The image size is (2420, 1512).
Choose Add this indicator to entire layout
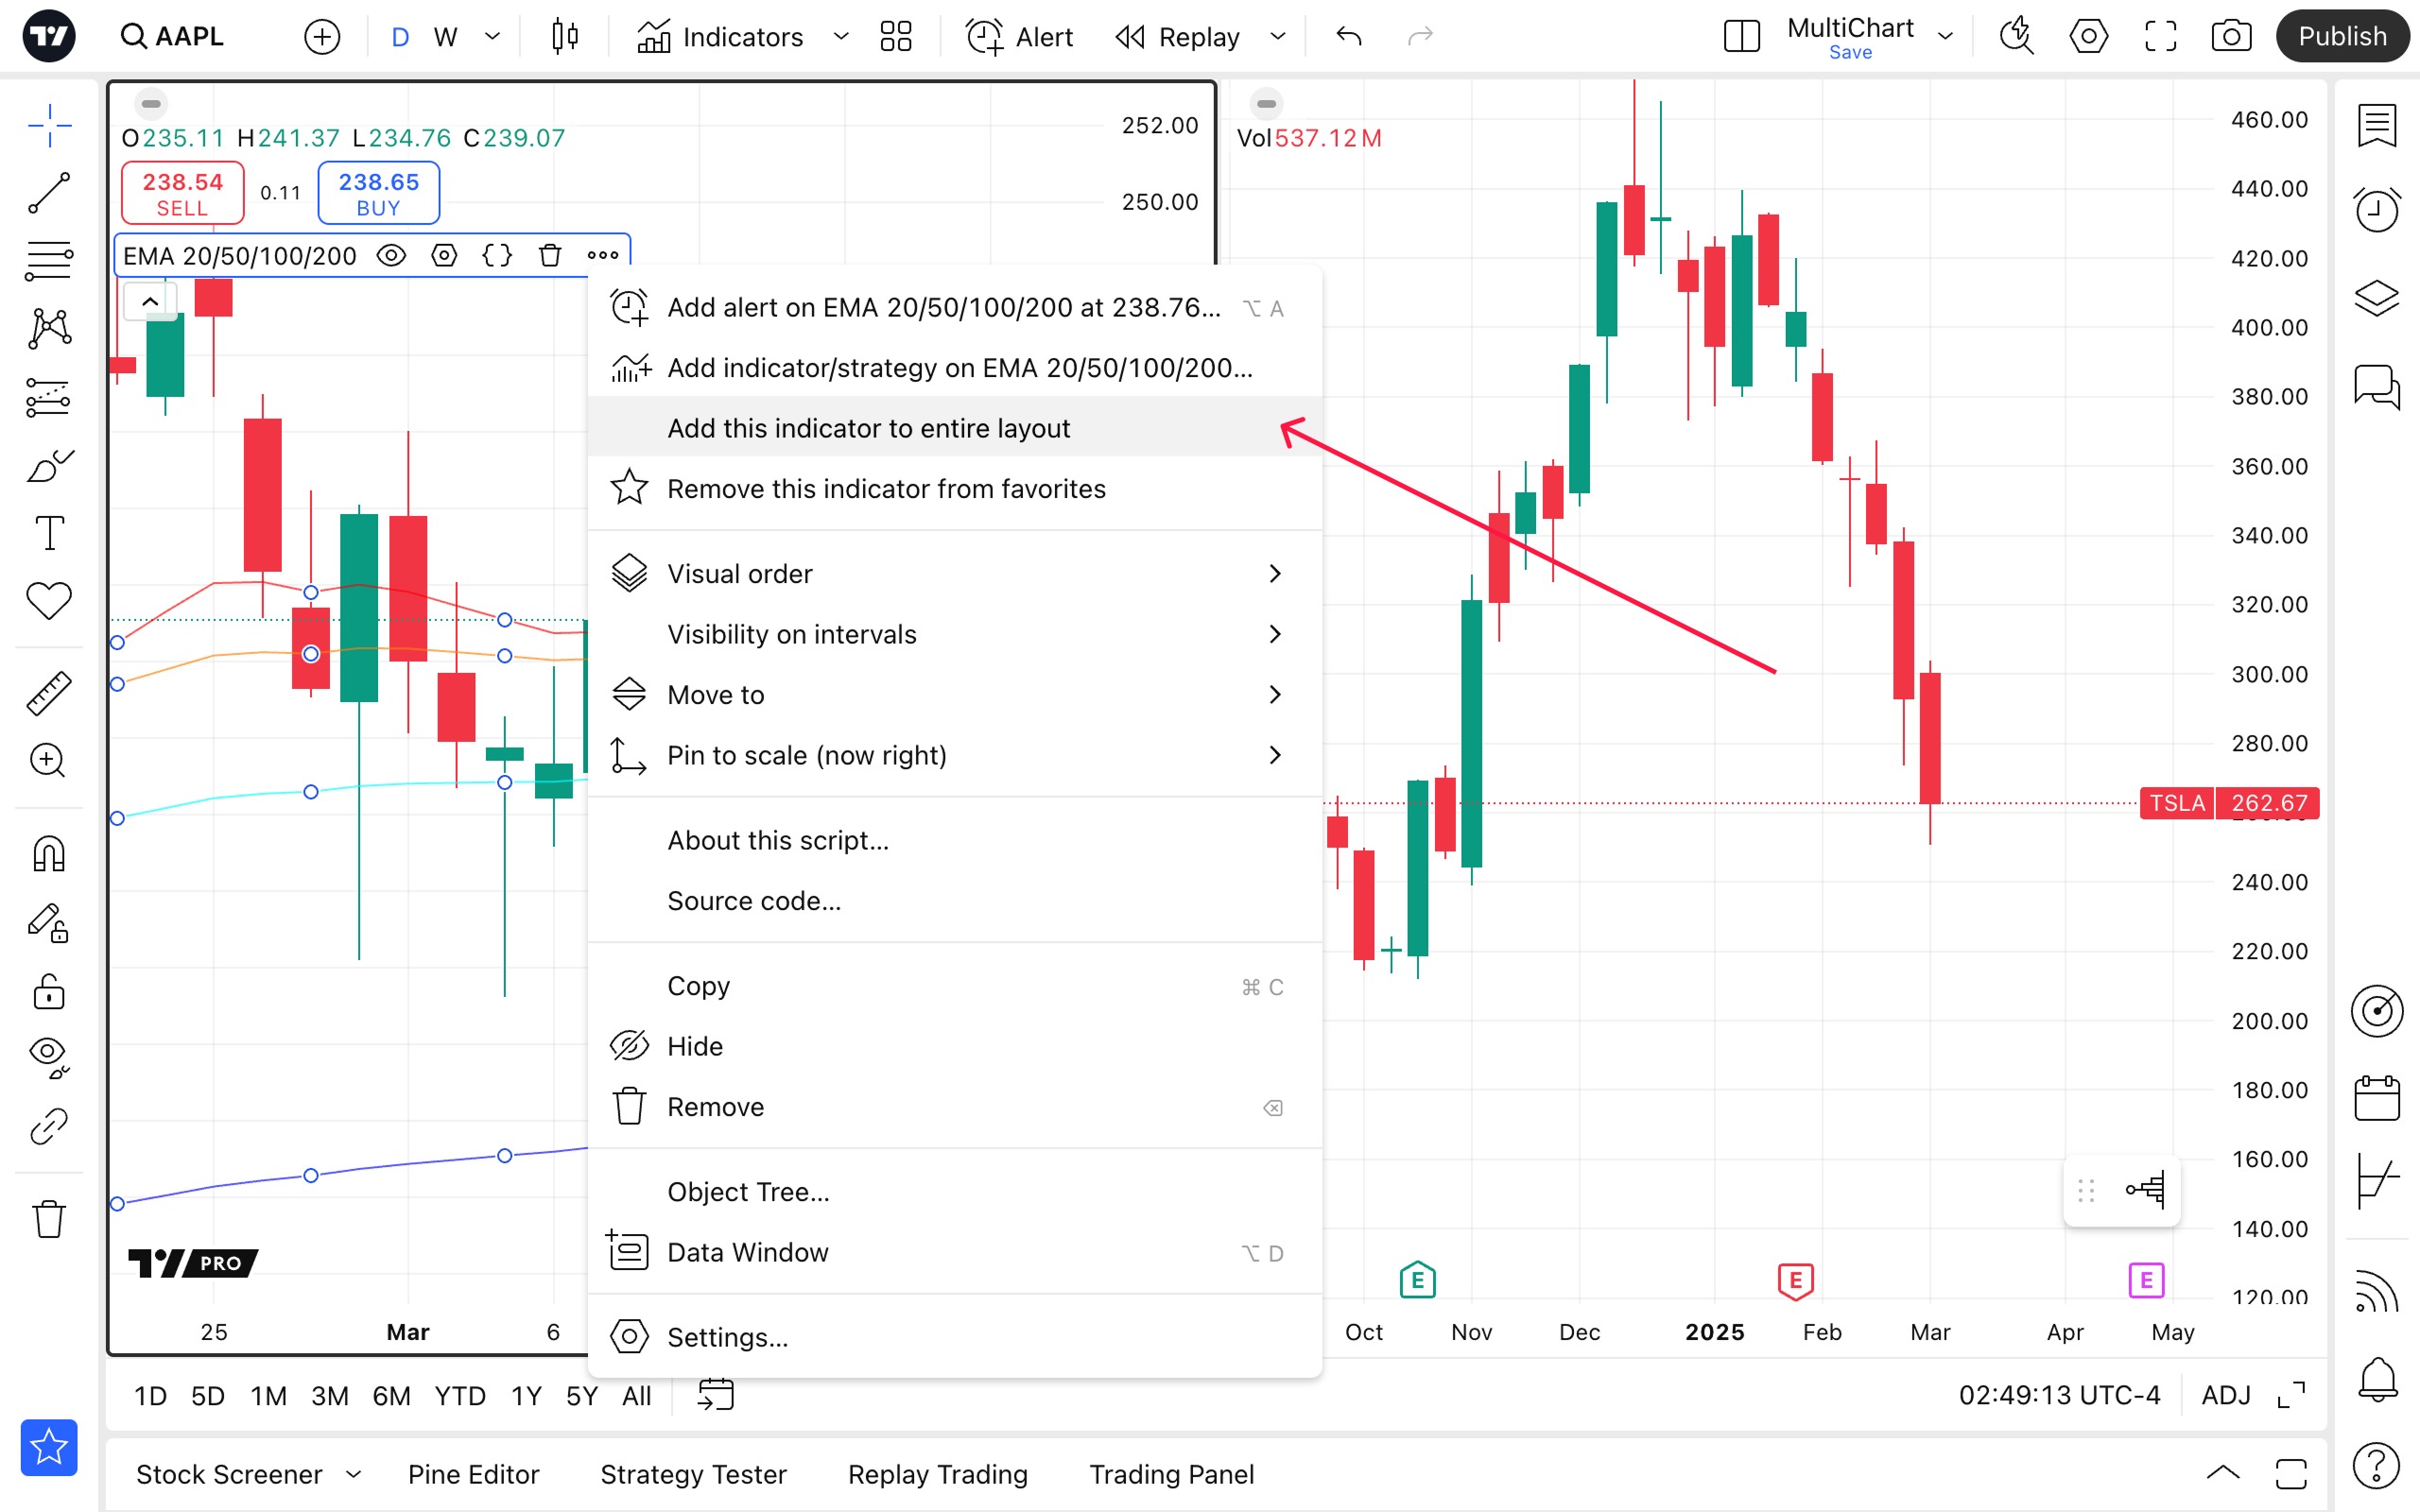point(868,428)
